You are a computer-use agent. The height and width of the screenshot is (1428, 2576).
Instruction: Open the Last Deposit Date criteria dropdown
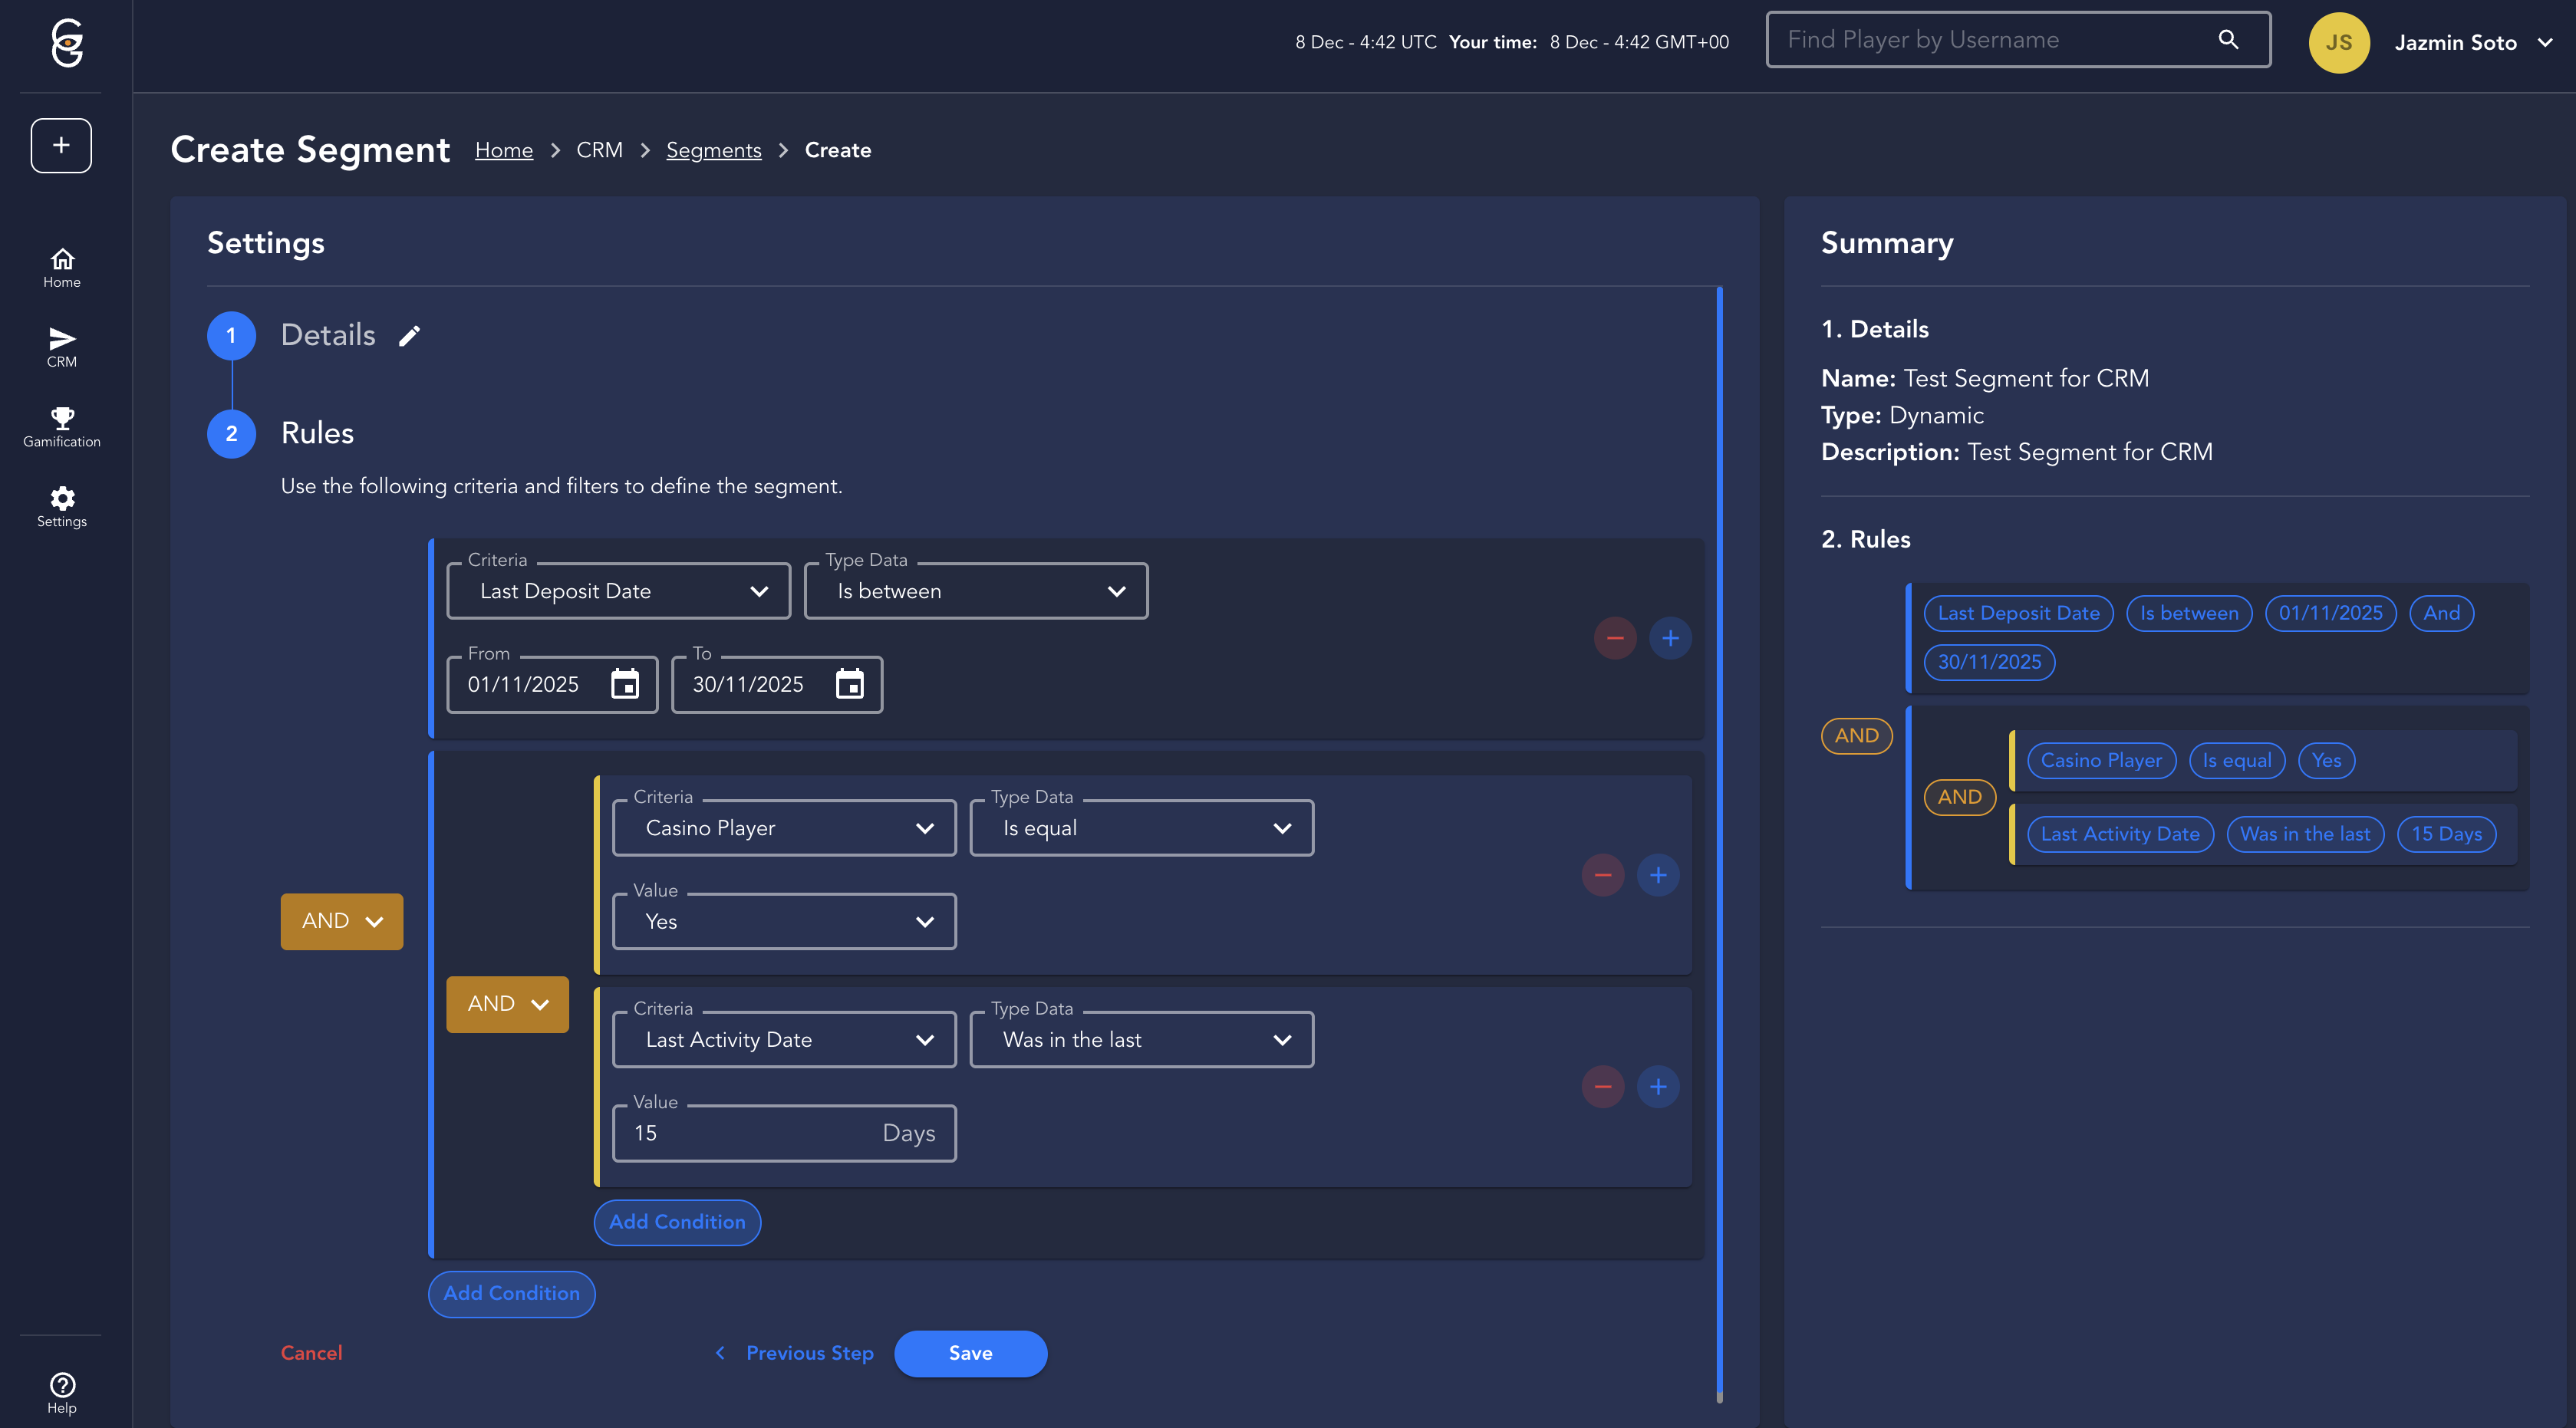(619, 591)
